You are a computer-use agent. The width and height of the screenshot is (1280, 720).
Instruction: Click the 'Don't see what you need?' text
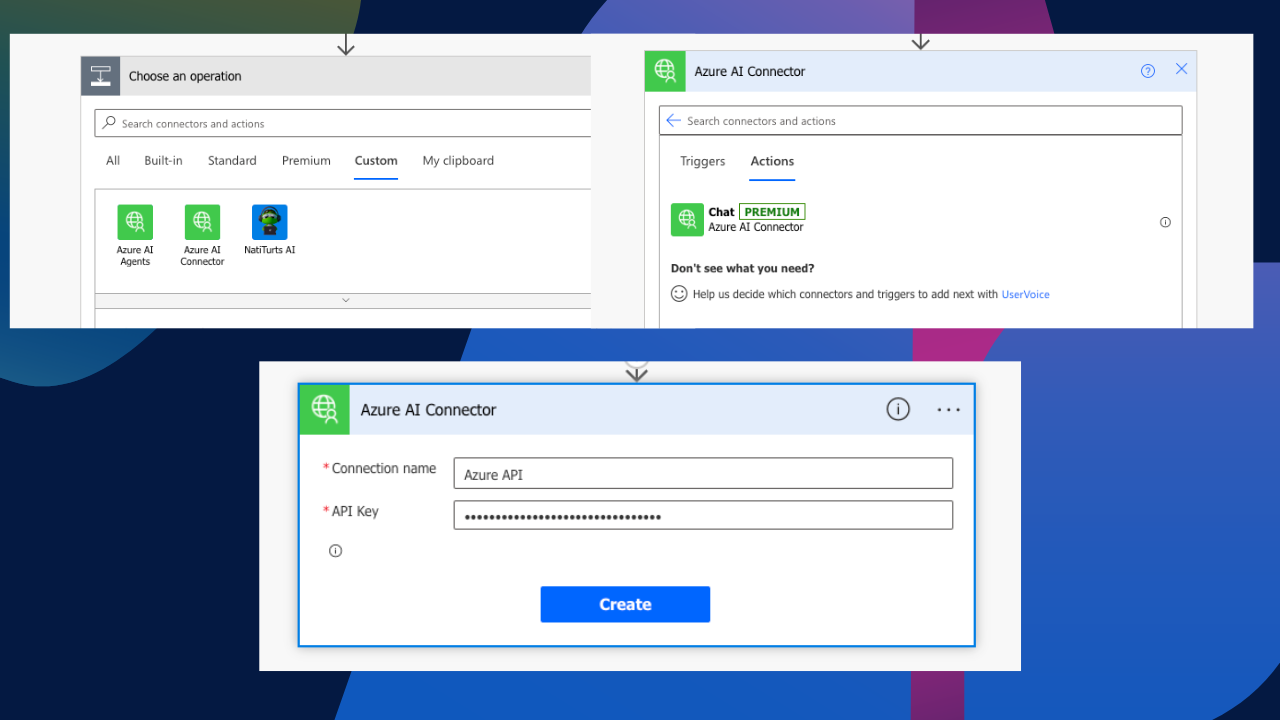click(742, 268)
